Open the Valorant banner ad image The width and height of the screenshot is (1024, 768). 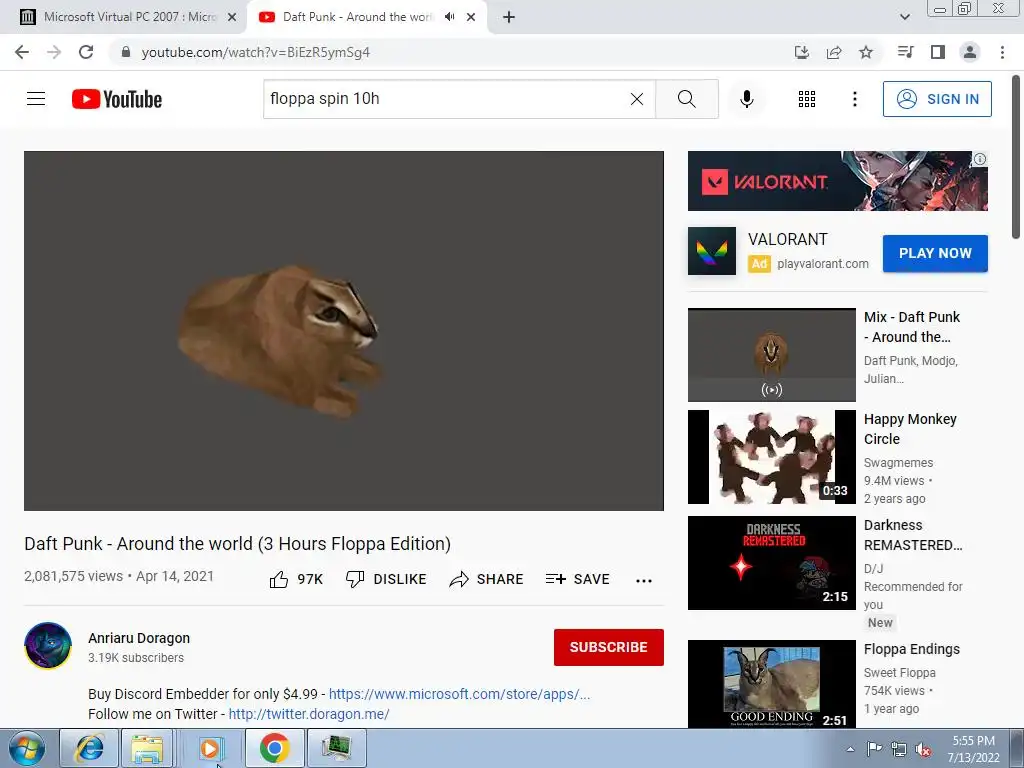837,181
